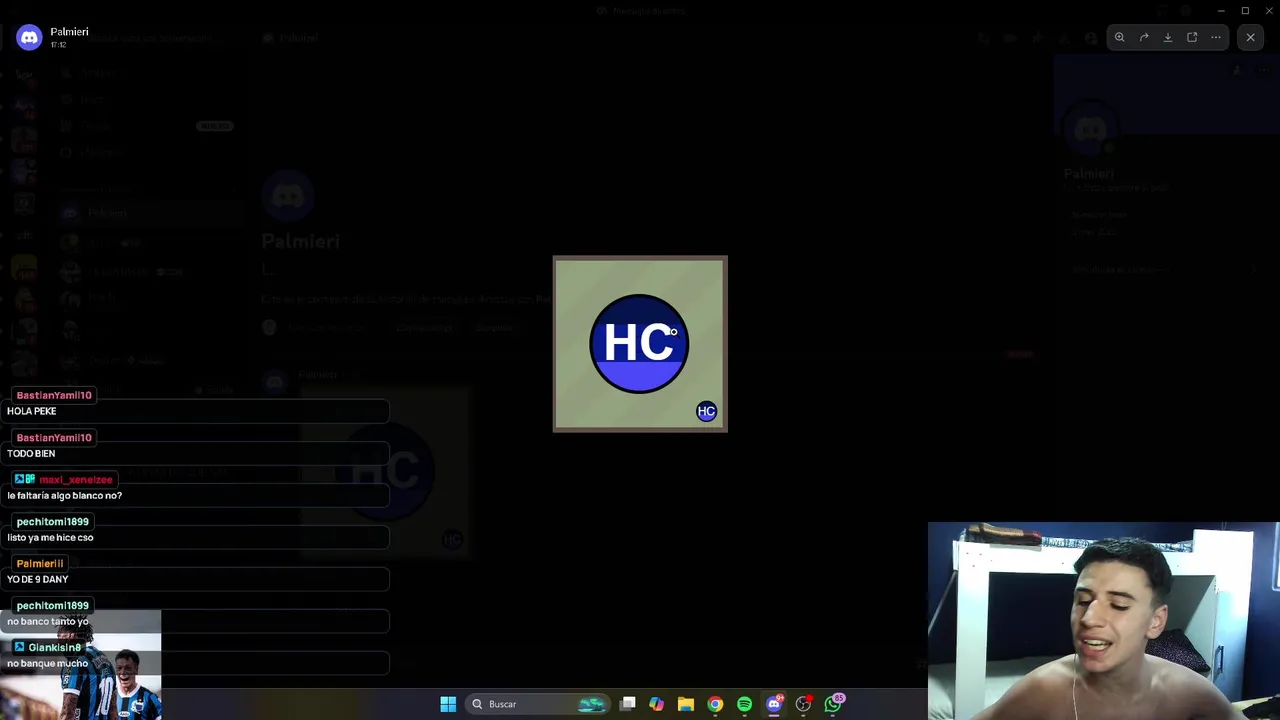Click Palmieri's Discord avatar in viewer header

coord(29,38)
